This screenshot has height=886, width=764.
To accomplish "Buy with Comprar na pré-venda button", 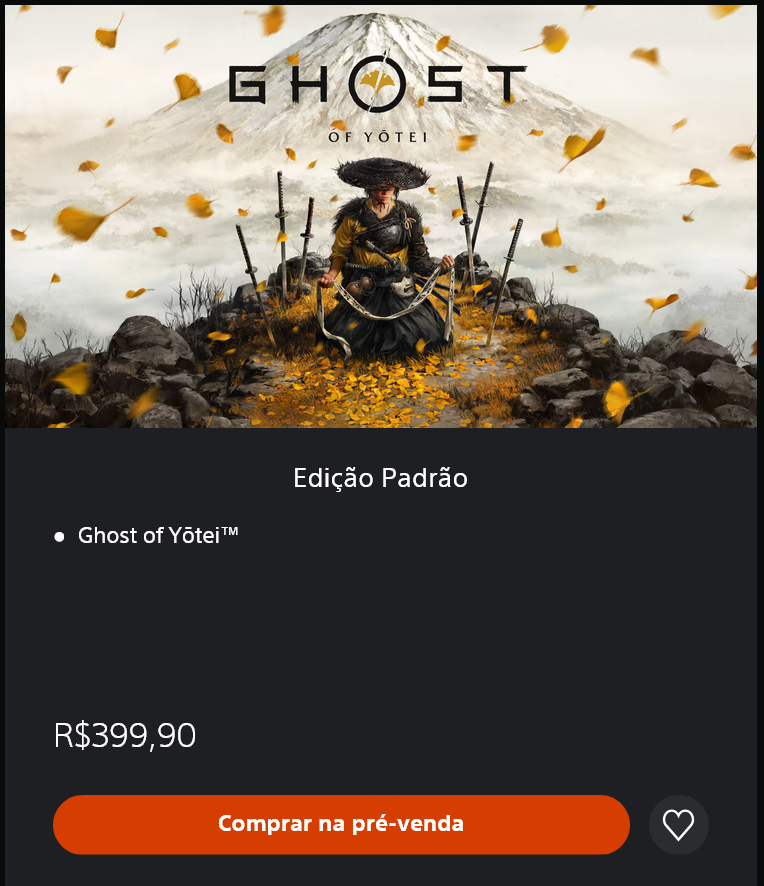I will [x=341, y=824].
